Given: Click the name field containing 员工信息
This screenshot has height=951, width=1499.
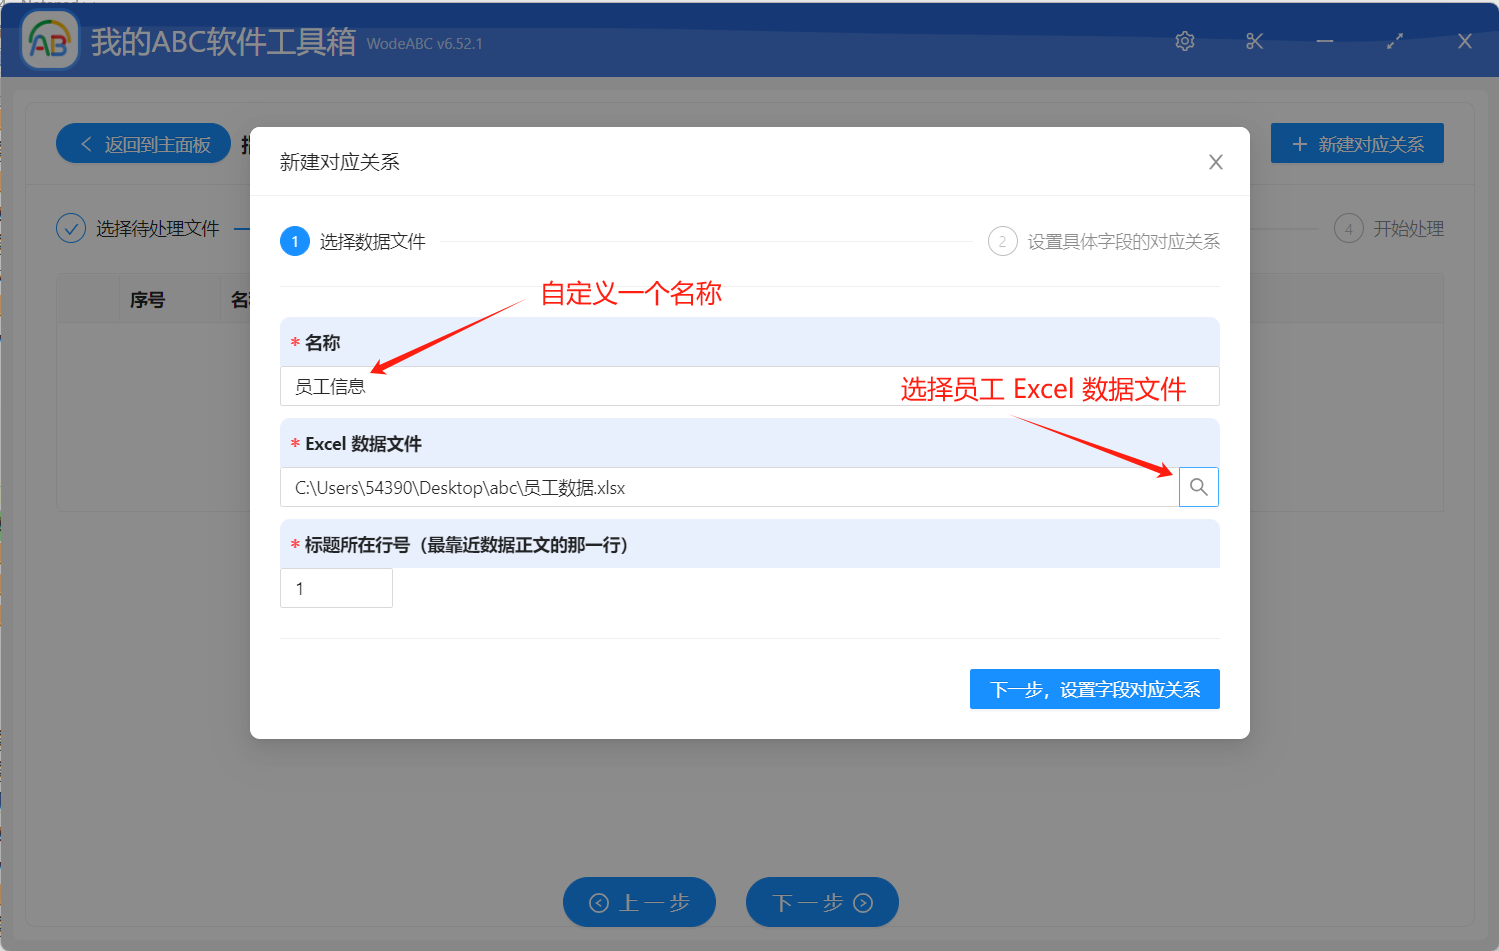Looking at the screenshot, I should pyautogui.click(x=748, y=386).
